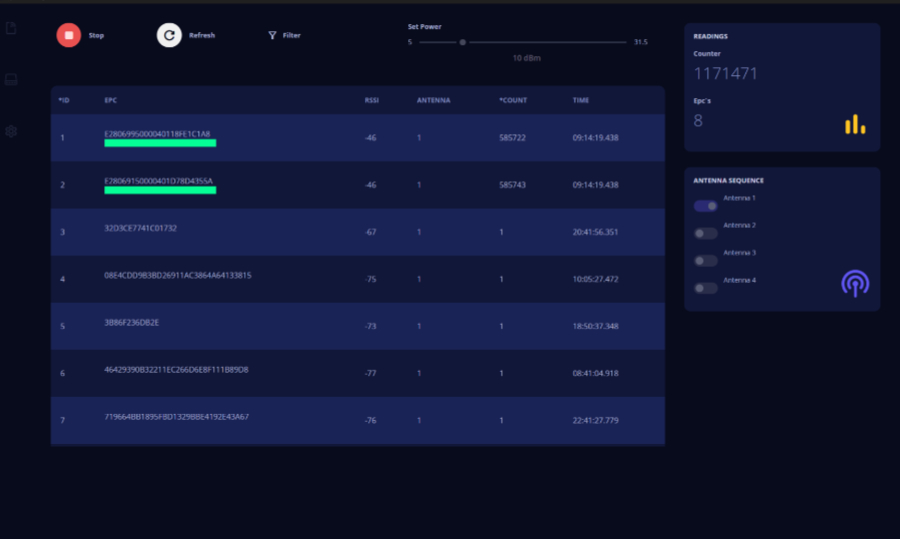This screenshot has height=539, width=900.
Task: Disable the Antenna 1 toggle
Action: 706,206
